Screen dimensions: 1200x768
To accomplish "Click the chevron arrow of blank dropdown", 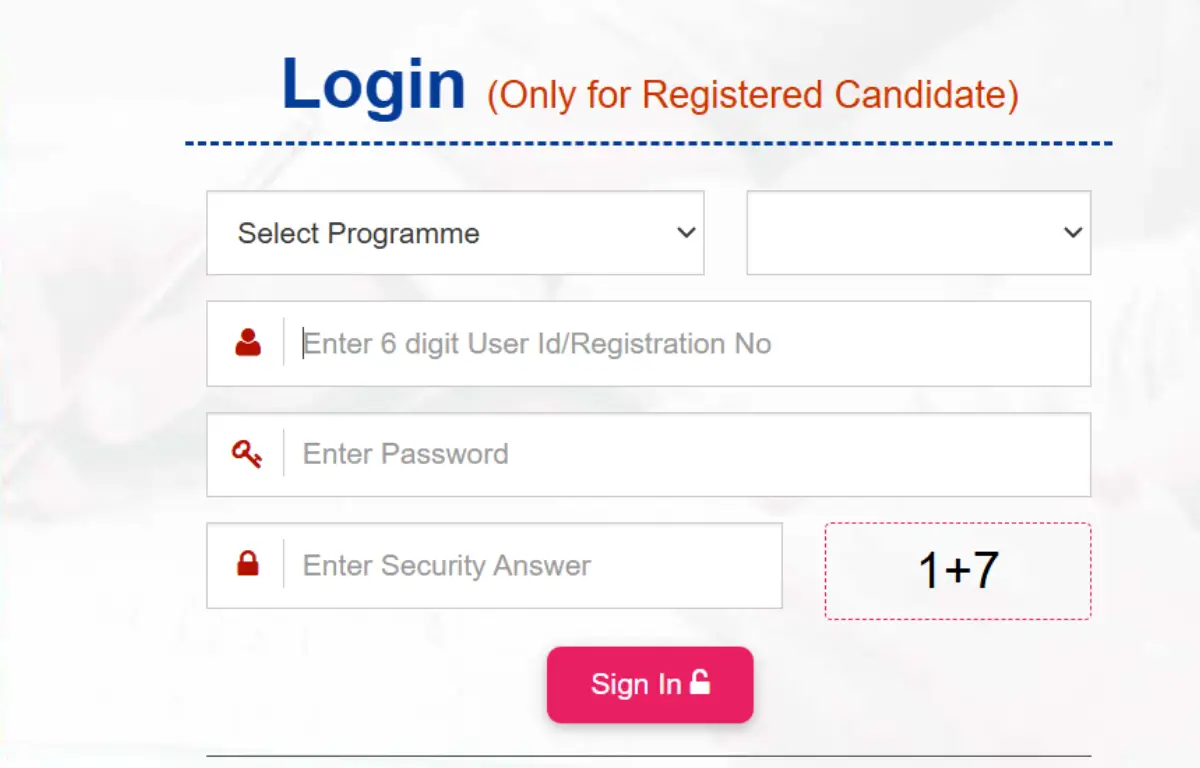I will click(x=1073, y=233).
